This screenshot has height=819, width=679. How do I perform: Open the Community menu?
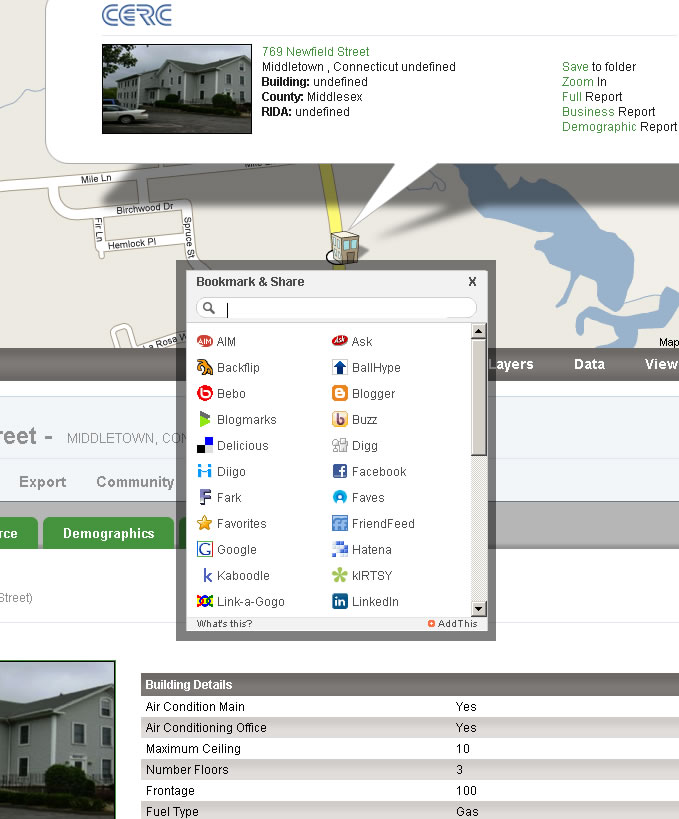coord(135,482)
